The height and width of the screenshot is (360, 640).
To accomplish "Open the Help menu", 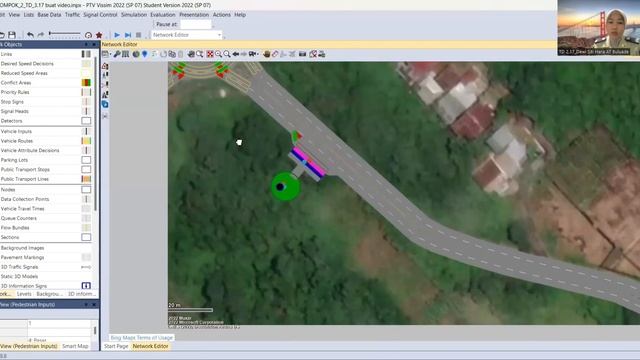I will (x=240, y=15).
